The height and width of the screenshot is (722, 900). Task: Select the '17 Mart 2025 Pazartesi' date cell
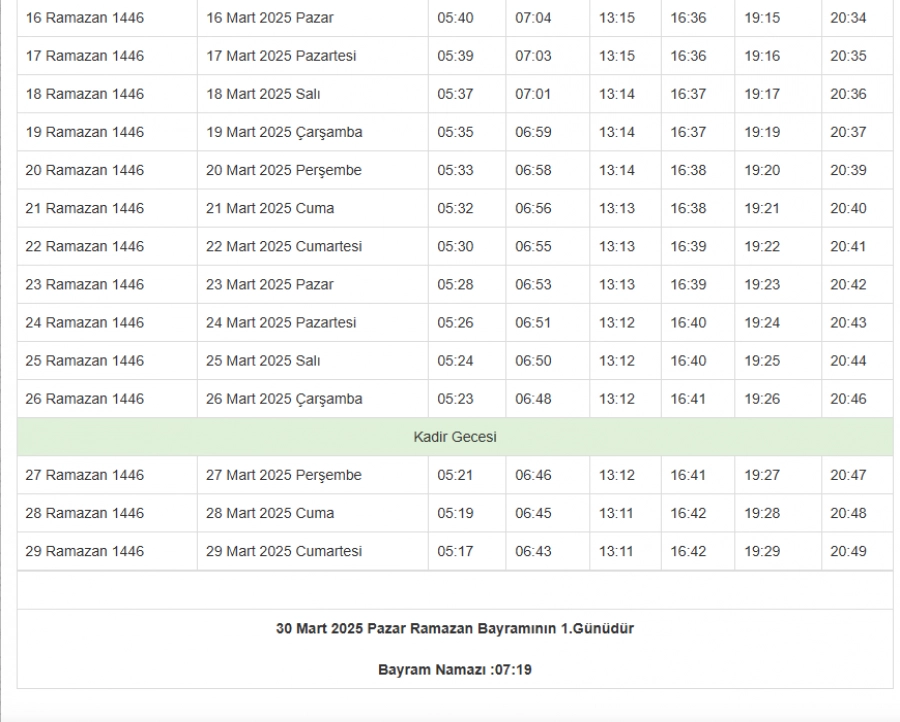click(x=280, y=56)
